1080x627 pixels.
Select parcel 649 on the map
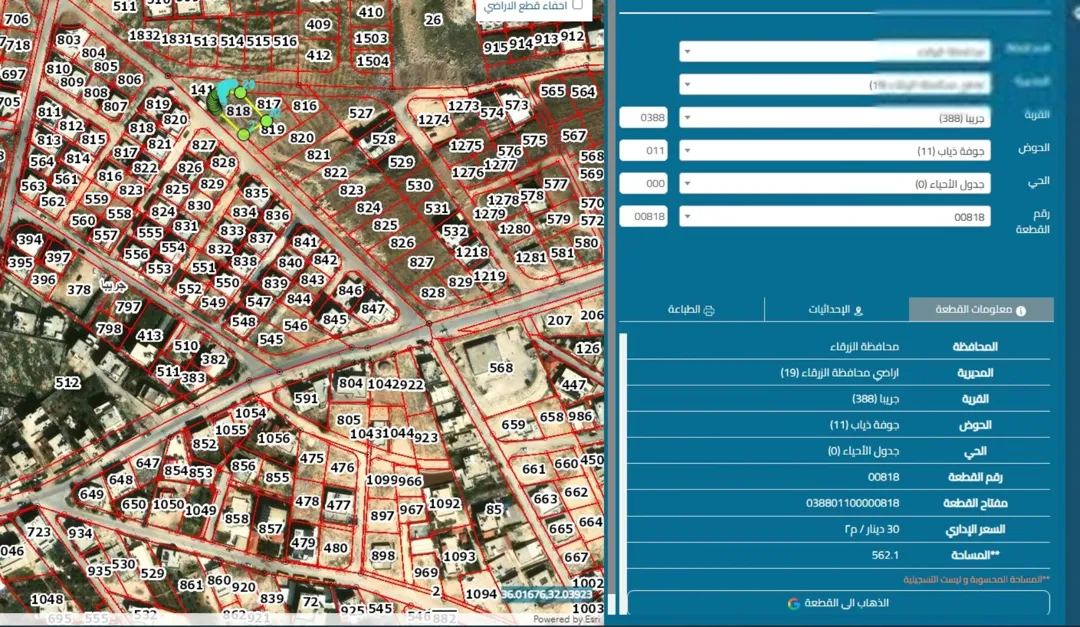(92, 494)
